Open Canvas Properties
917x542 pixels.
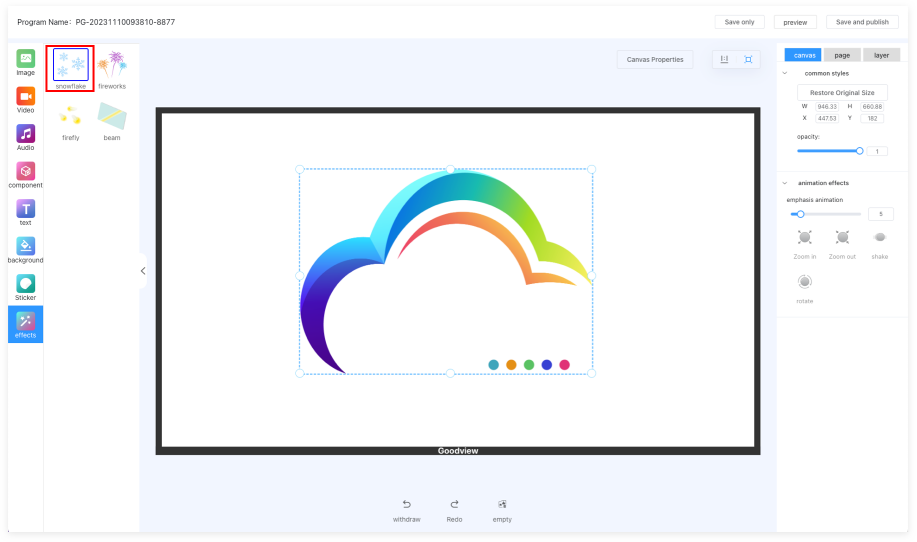655,60
